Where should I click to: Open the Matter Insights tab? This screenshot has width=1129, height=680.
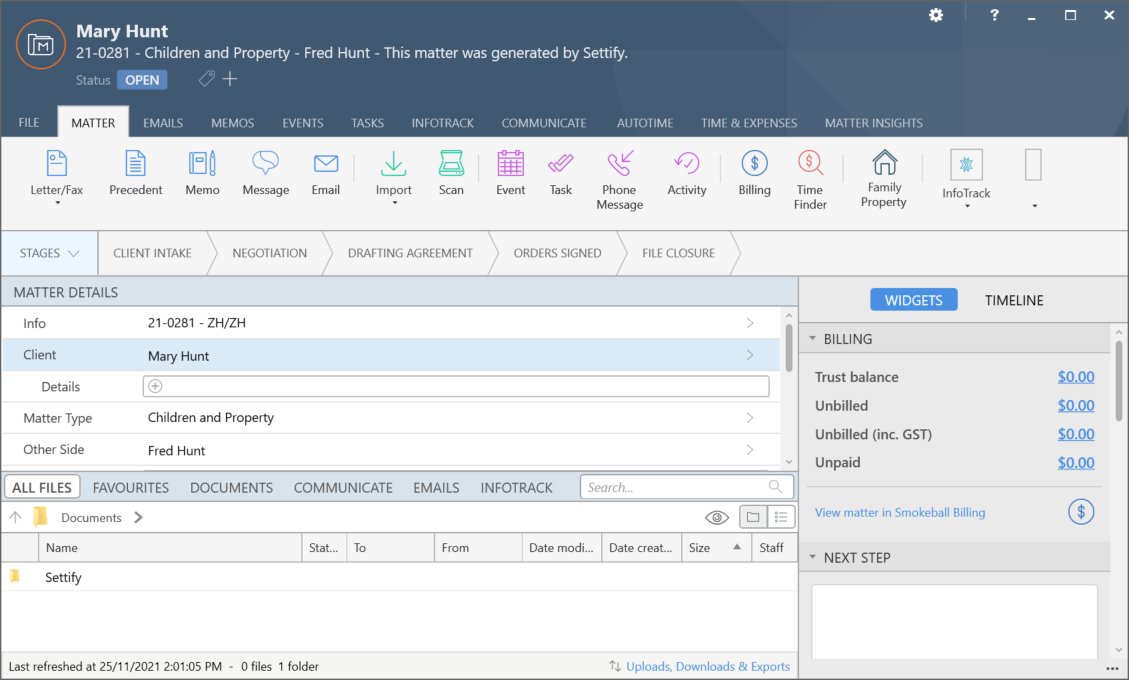coord(873,122)
